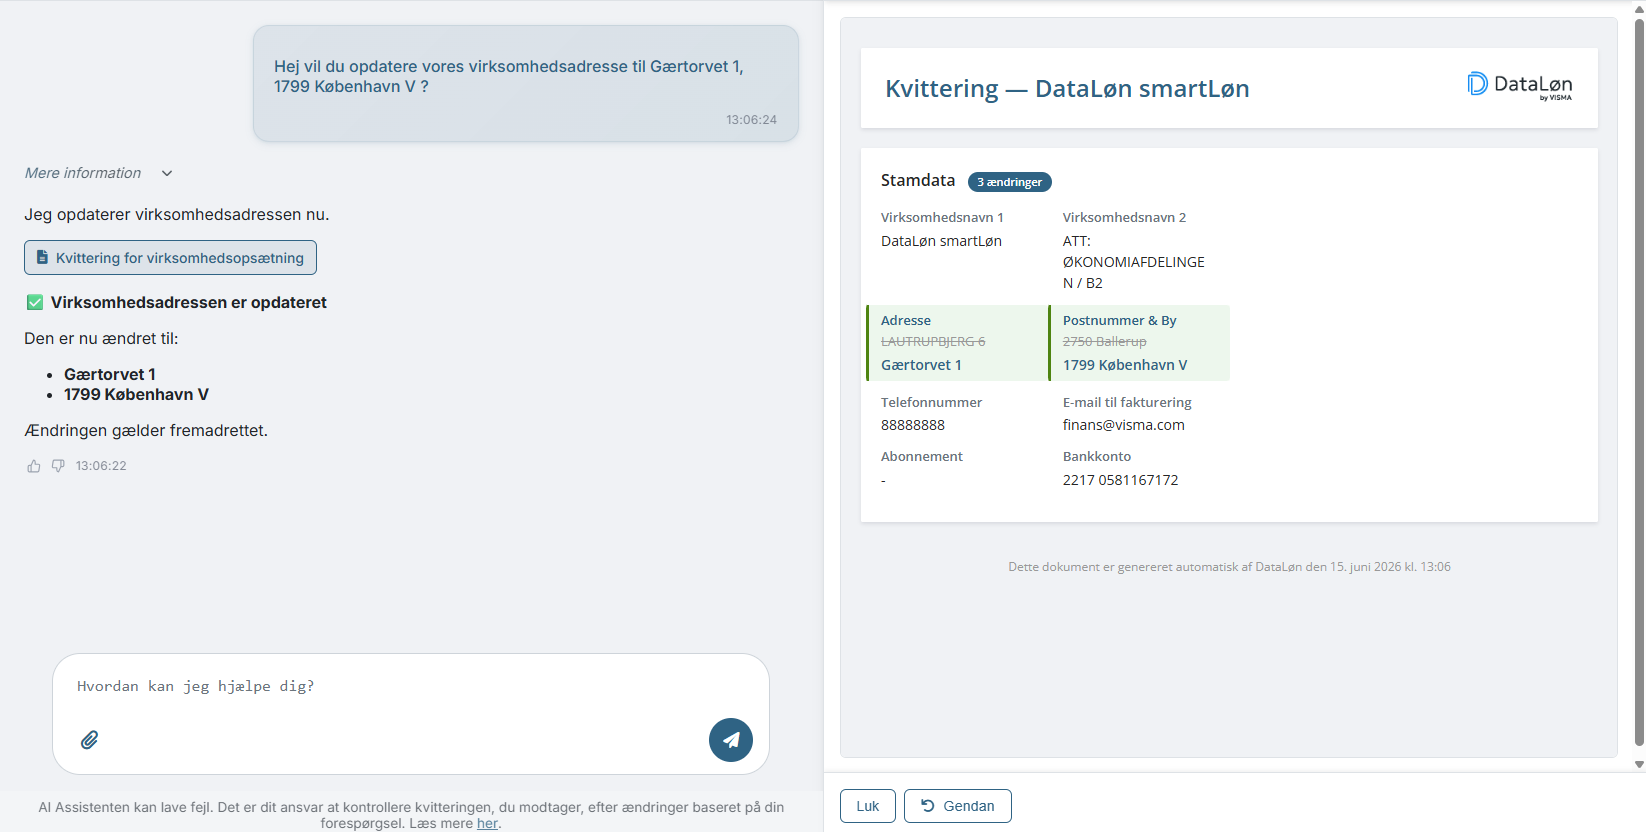
Task: Close the receipt with Luk button
Action: click(x=868, y=806)
